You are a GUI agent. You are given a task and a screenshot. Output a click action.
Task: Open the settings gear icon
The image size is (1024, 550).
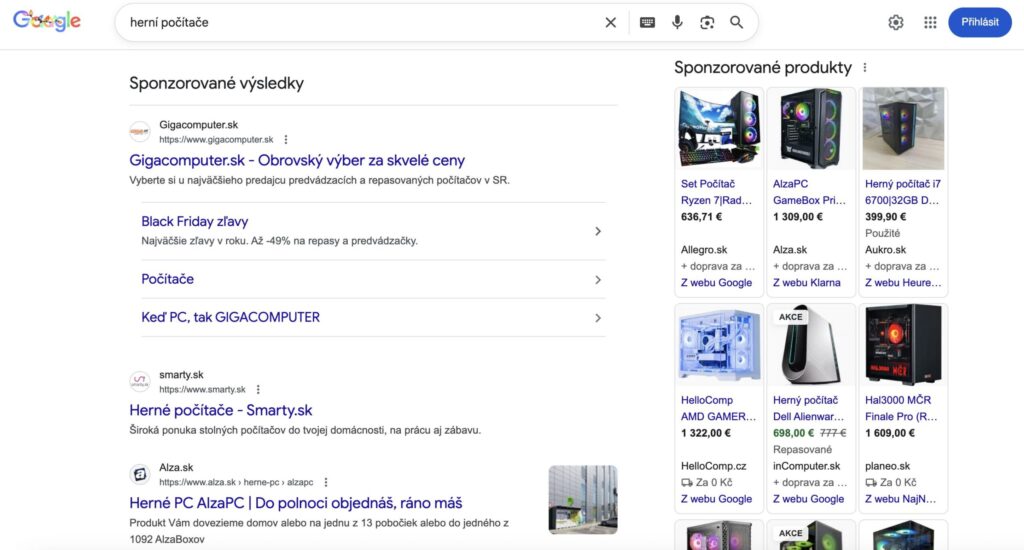click(x=895, y=22)
